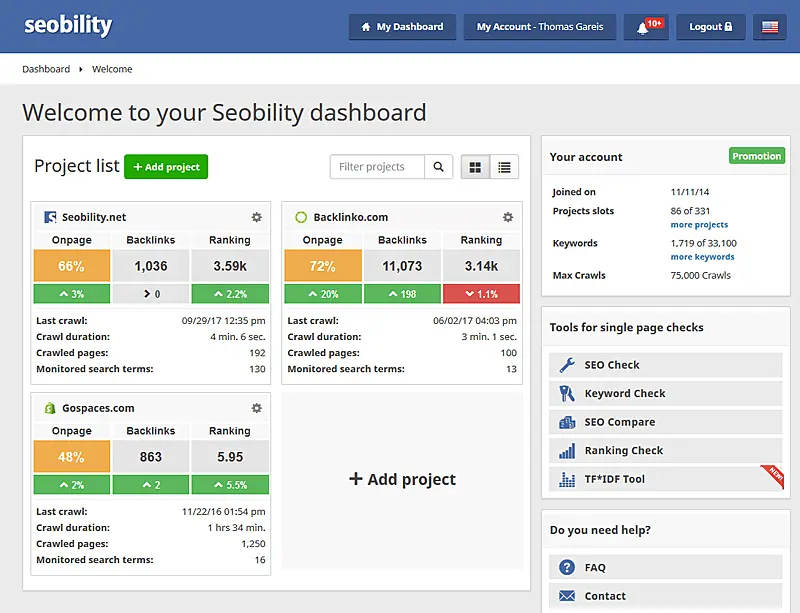Click the green Add project button
800x613 pixels.
165,167
